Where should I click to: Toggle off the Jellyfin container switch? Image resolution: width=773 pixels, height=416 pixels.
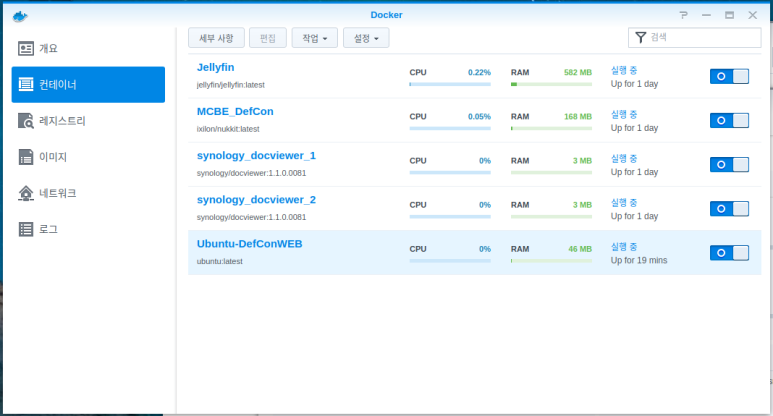coord(729,76)
